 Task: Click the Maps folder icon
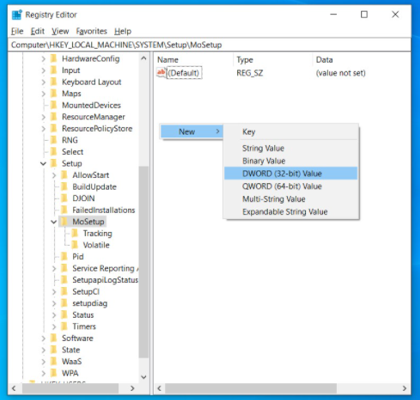point(54,94)
